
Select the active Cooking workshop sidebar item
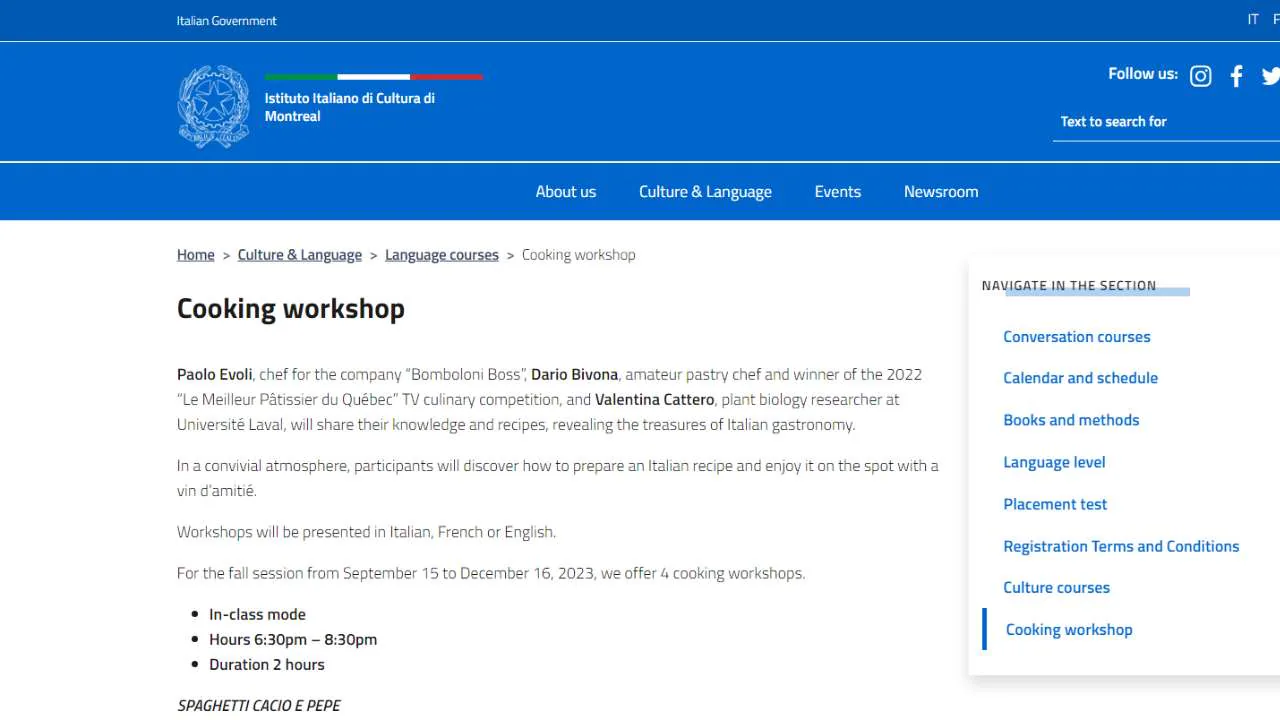pyautogui.click(x=1069, y=630)
